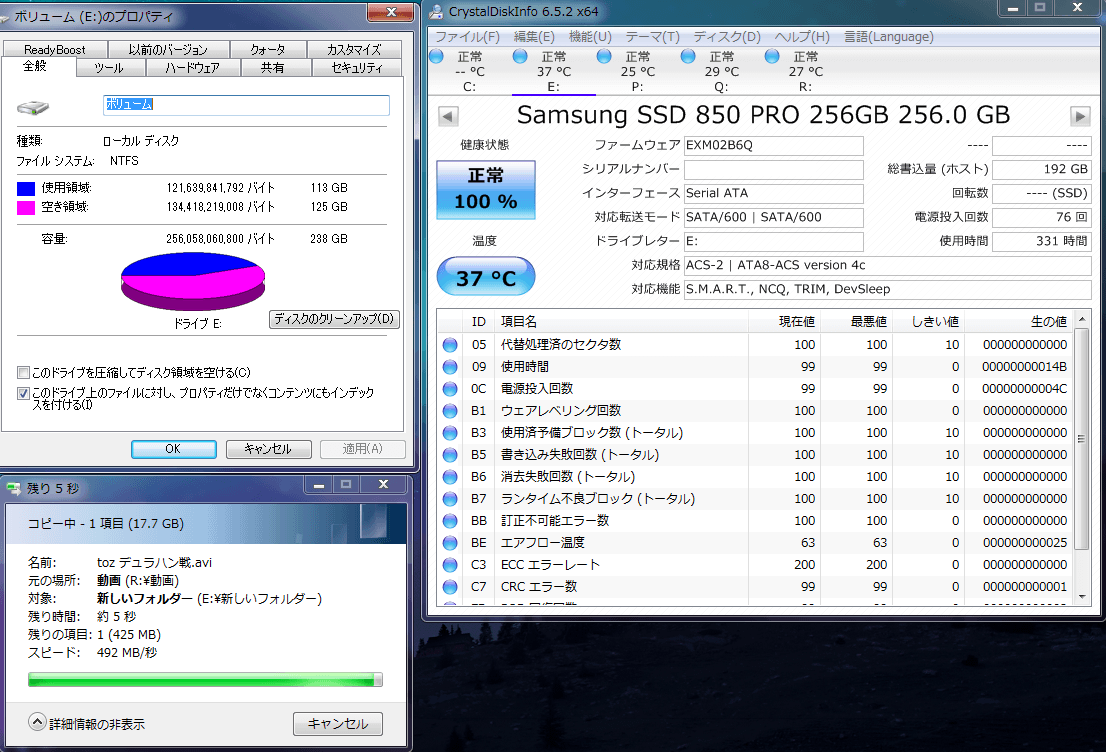Switch to the ハードウェア tab
The width and height of the screenshot is (1106, 752).
tap(193, 68)
